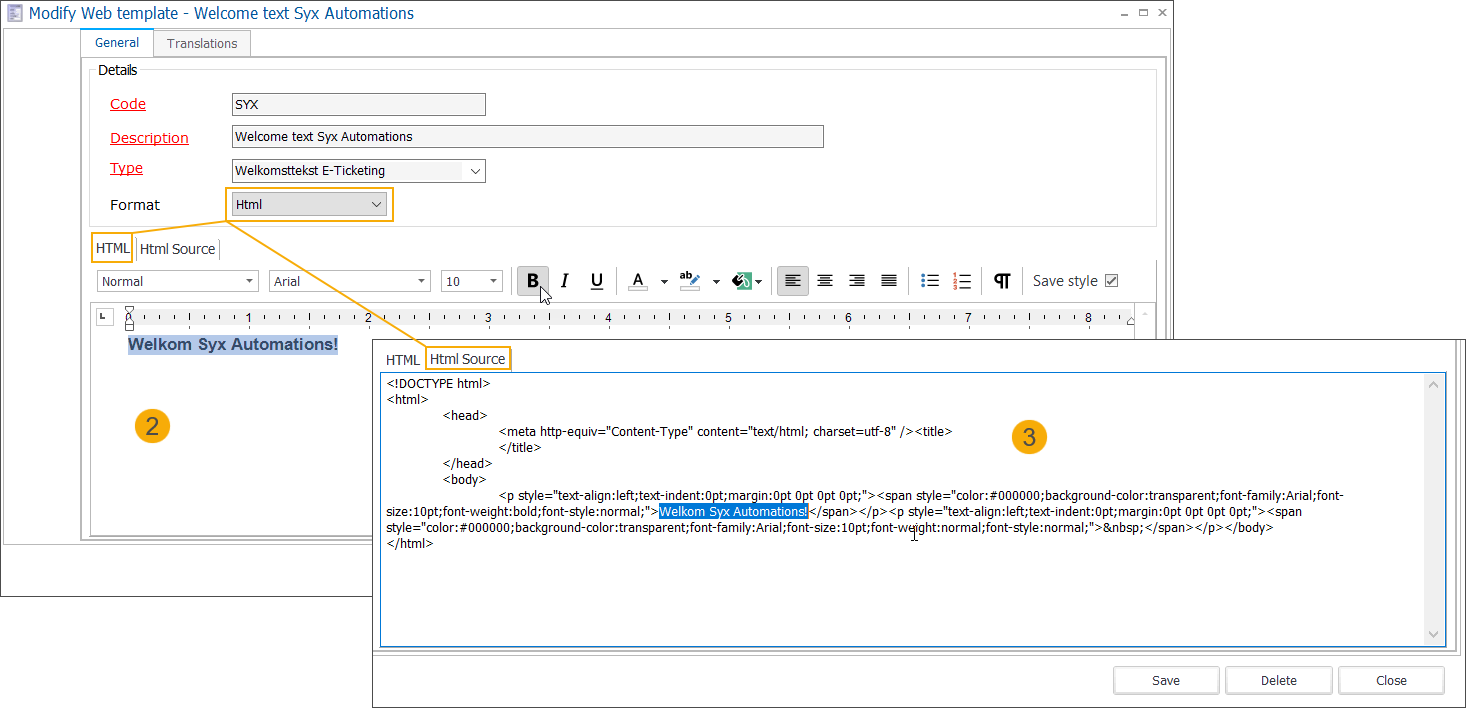1466x708 pixels.
Task: Select the font color tool
Action: pyautogui.click(x=638, y=281)
